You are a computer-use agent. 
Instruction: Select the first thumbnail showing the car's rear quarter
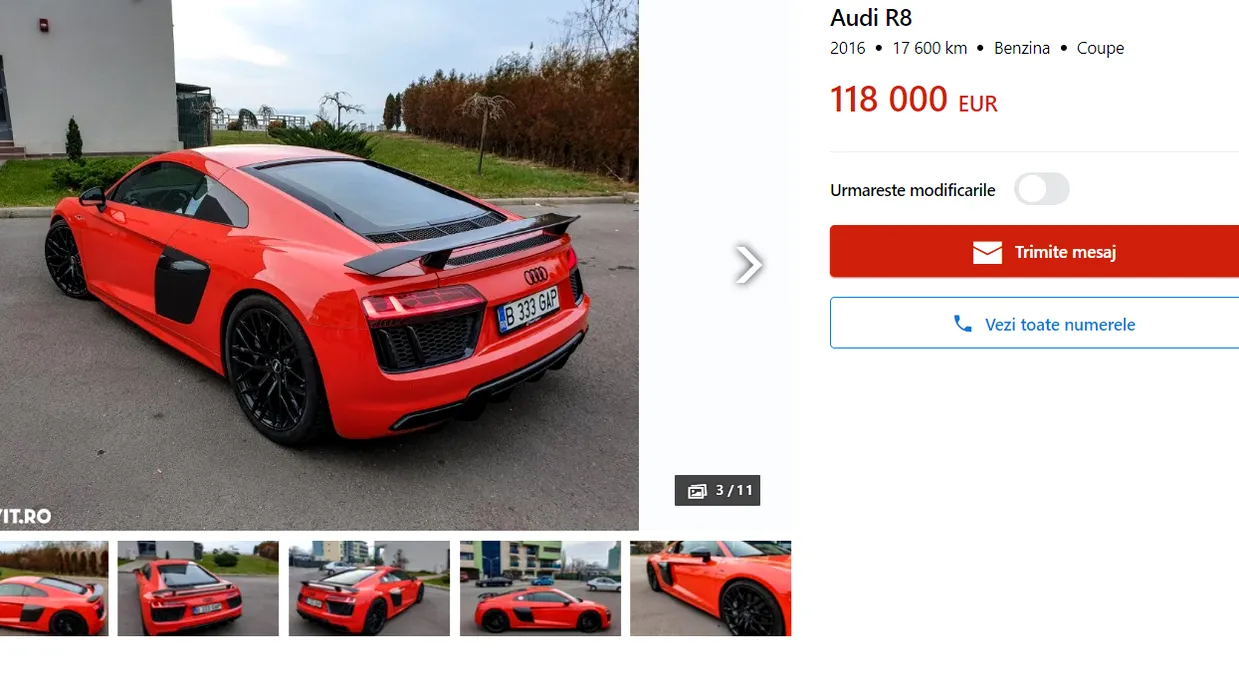point(54,588)
